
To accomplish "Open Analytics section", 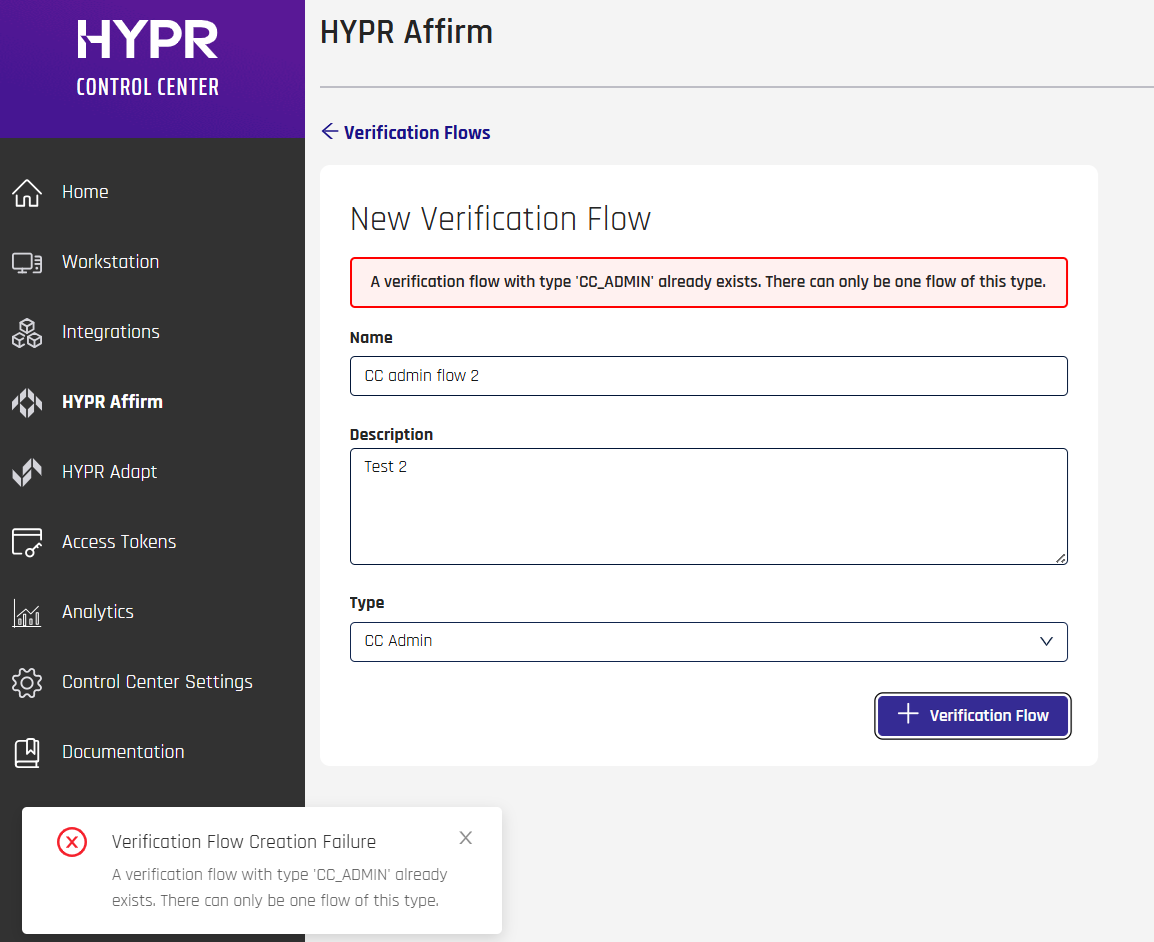I will 98,612.
